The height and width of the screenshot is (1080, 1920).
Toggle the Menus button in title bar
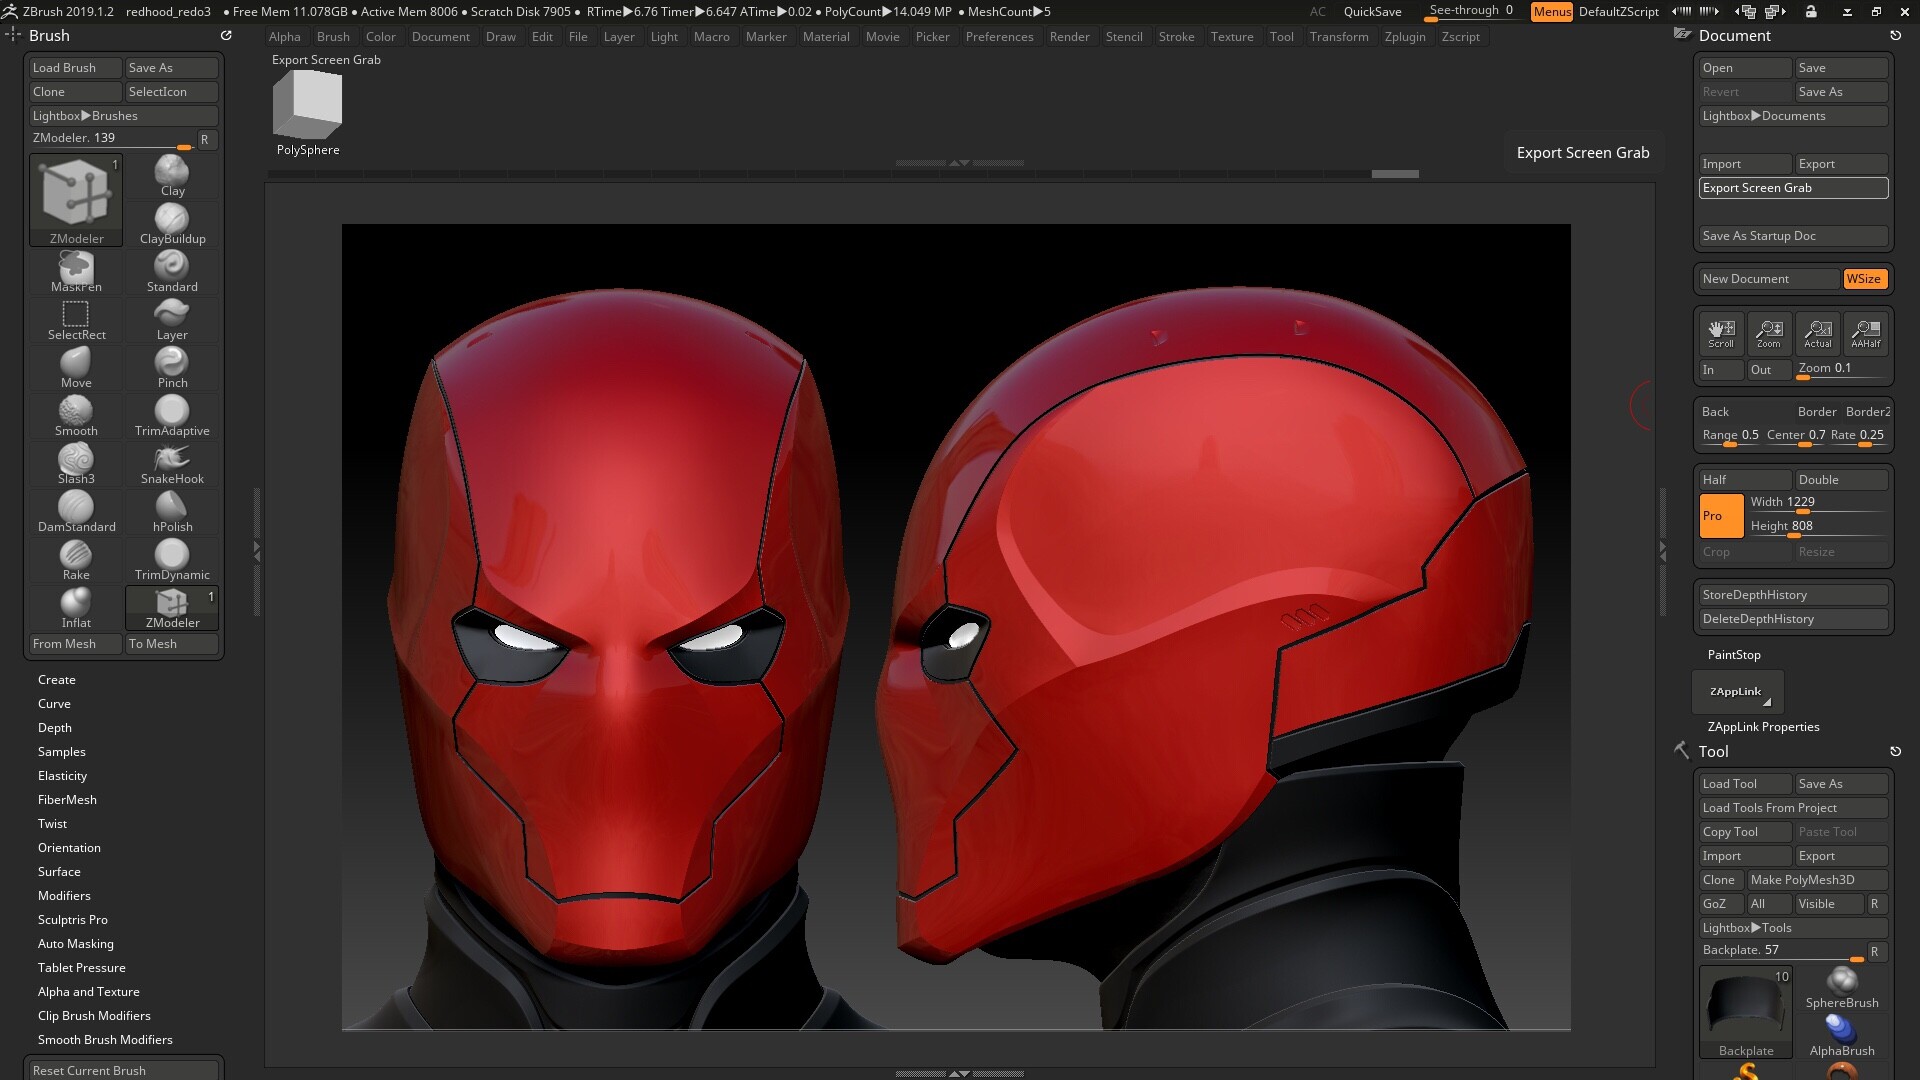click(x=1552, y=12)
